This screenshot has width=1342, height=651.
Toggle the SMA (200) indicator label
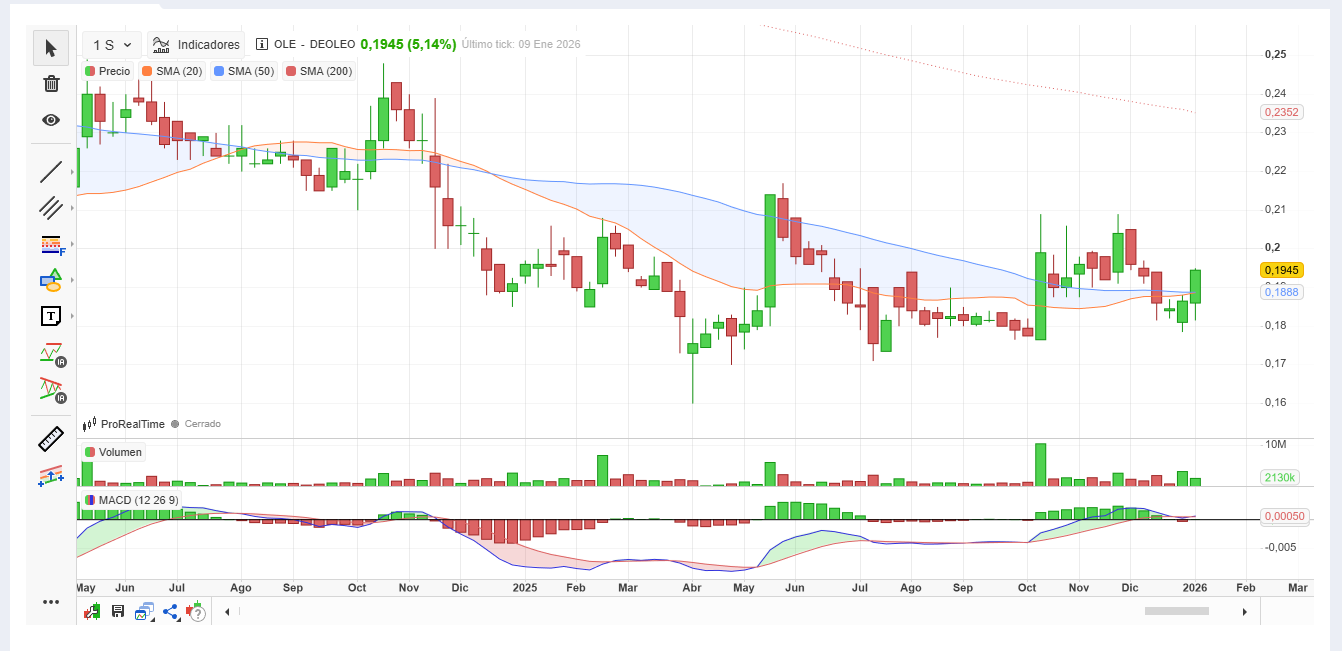click(319, 71)
